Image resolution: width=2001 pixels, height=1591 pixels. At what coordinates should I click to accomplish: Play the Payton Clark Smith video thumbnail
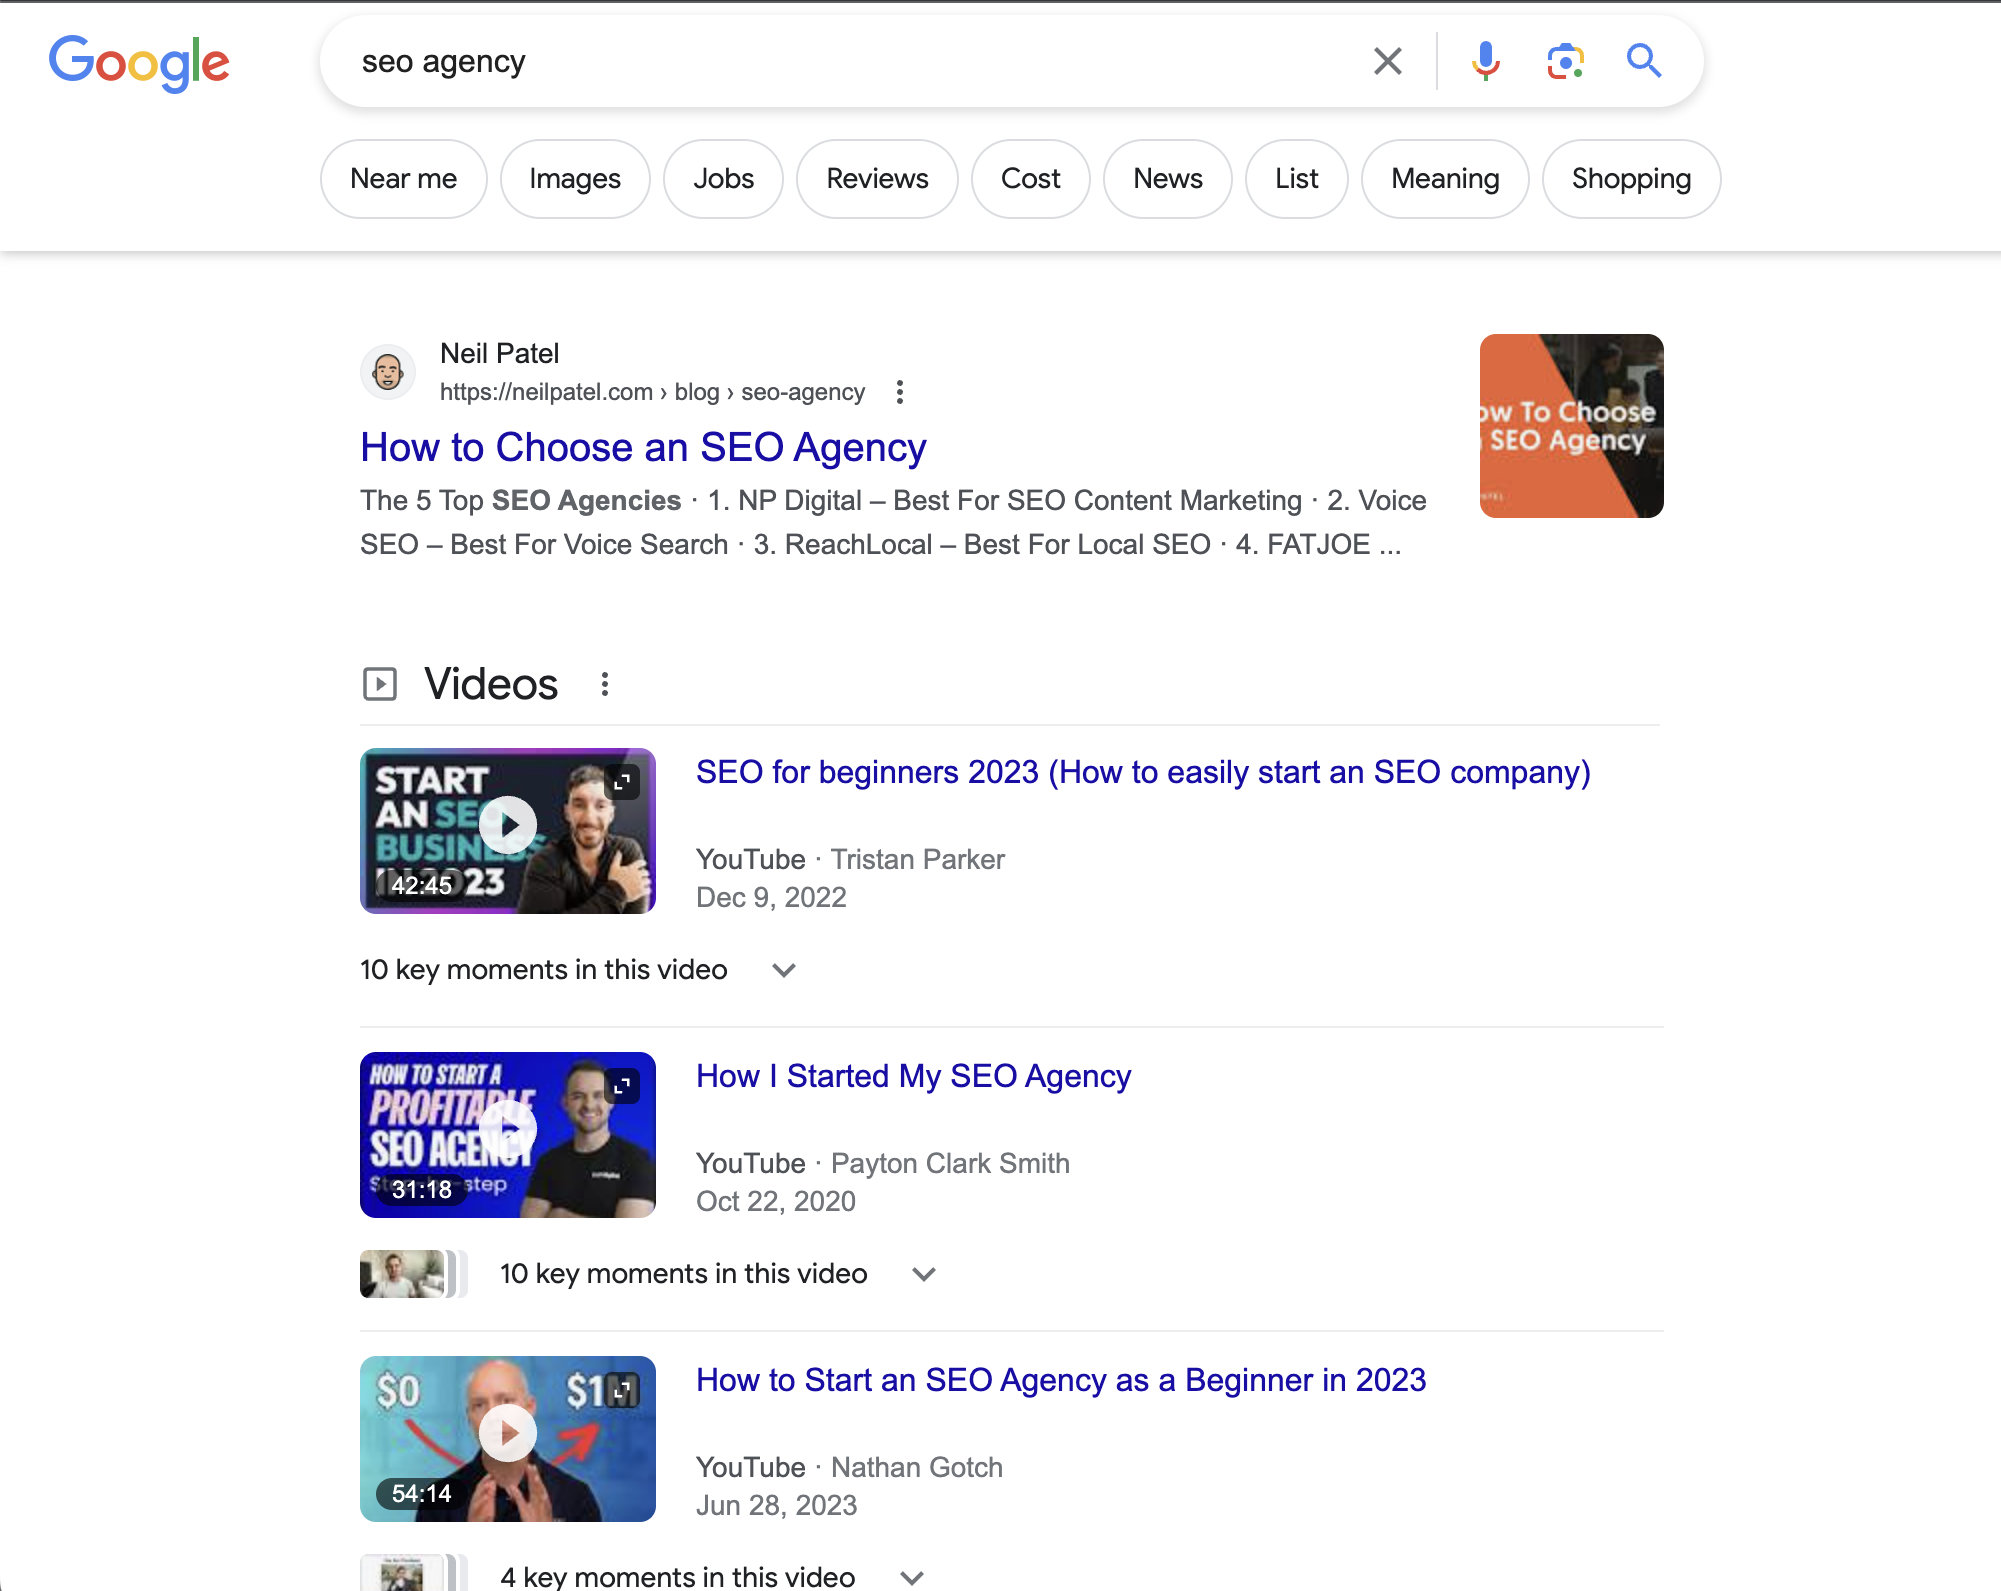[508, 1134]
